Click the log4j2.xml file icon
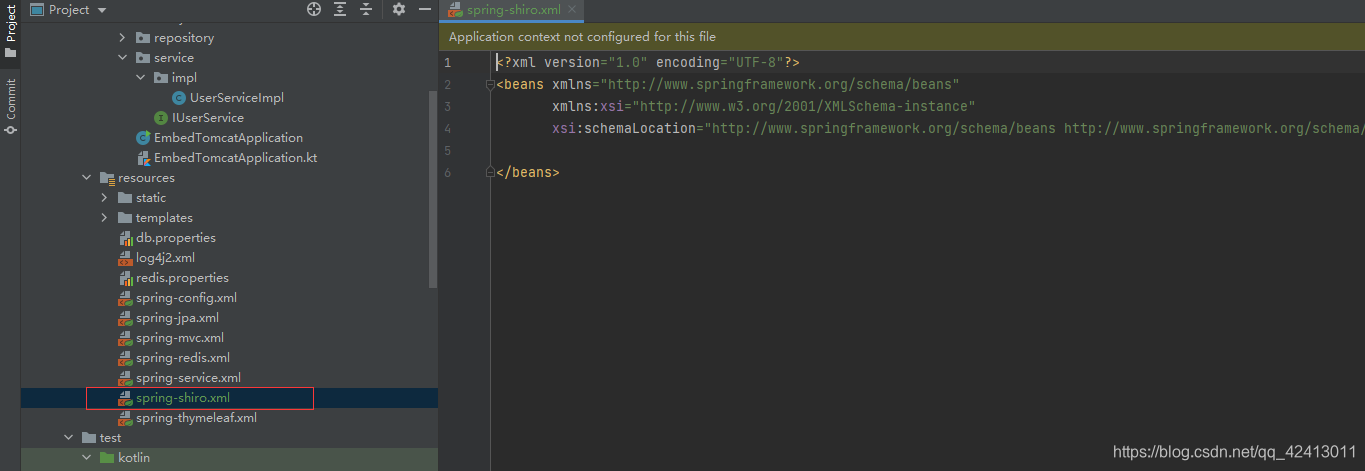1365x471 pixels. coord(126,257)
